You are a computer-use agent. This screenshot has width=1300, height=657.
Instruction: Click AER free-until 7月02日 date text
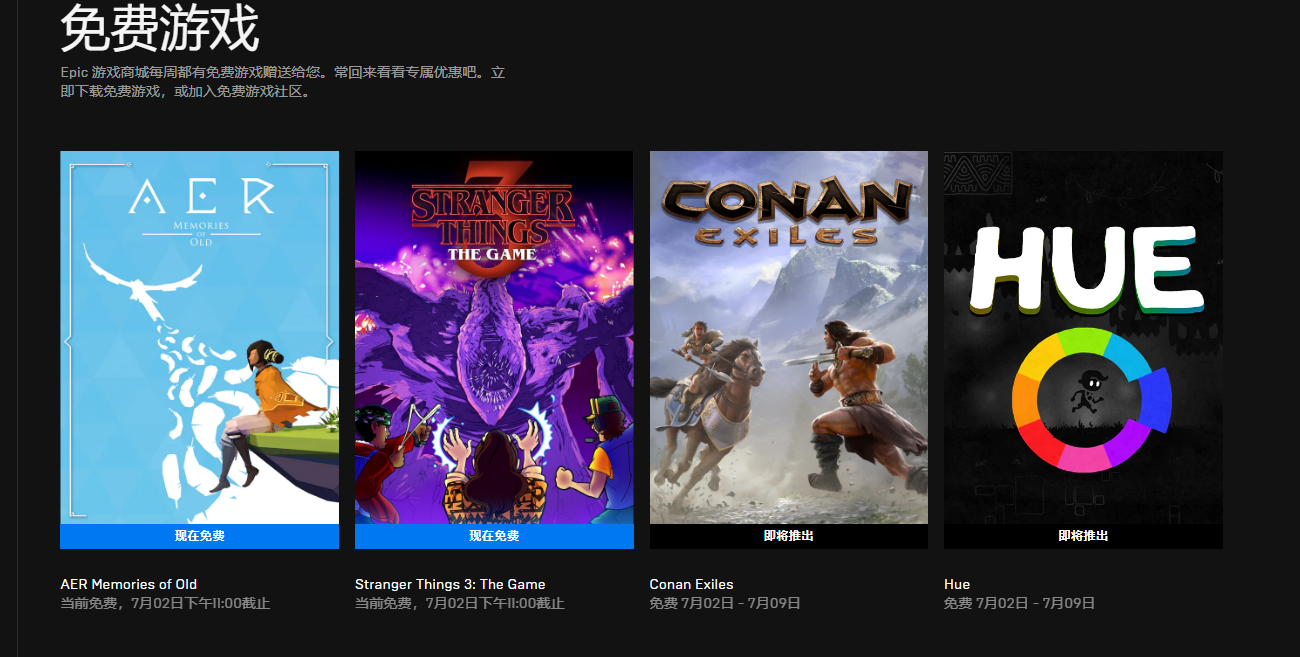[165, 603]
